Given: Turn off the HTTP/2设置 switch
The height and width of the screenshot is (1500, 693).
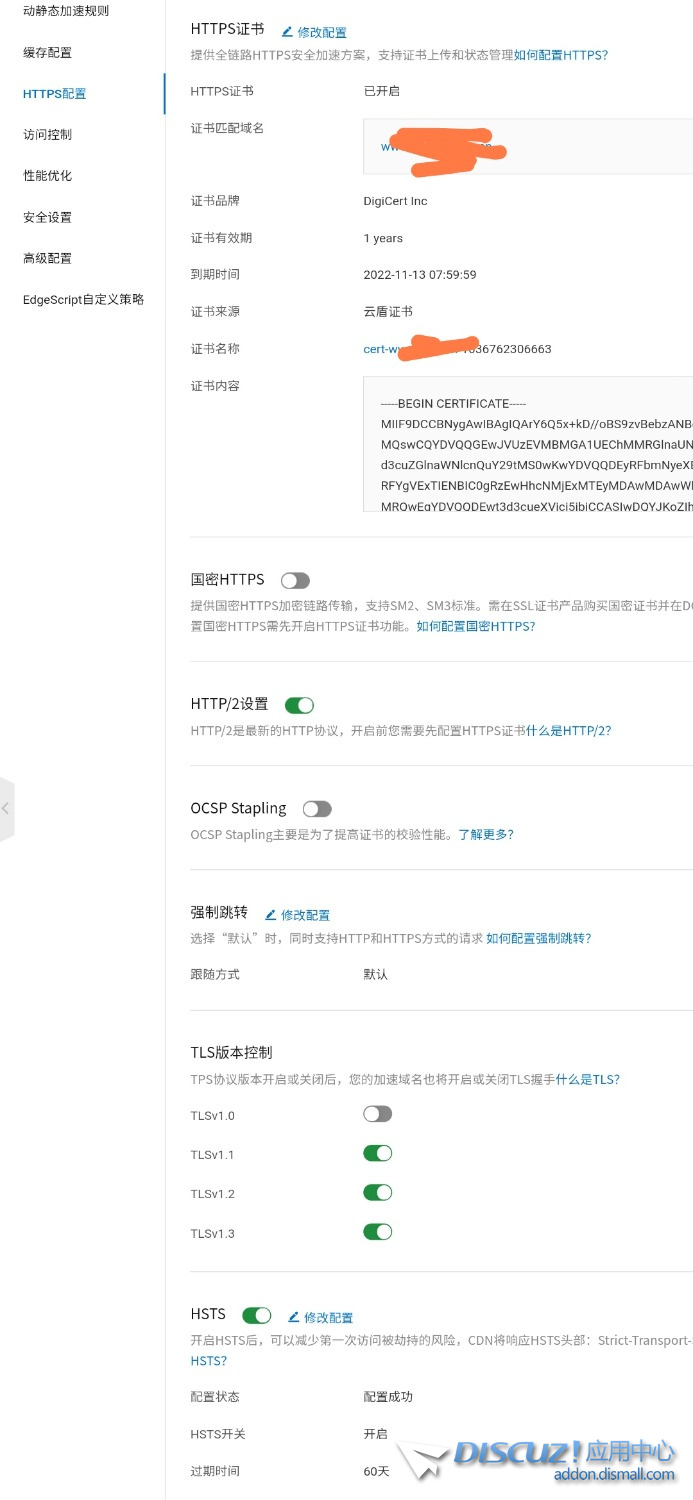Looking at the screenshot, I should (x=299, y=705).
